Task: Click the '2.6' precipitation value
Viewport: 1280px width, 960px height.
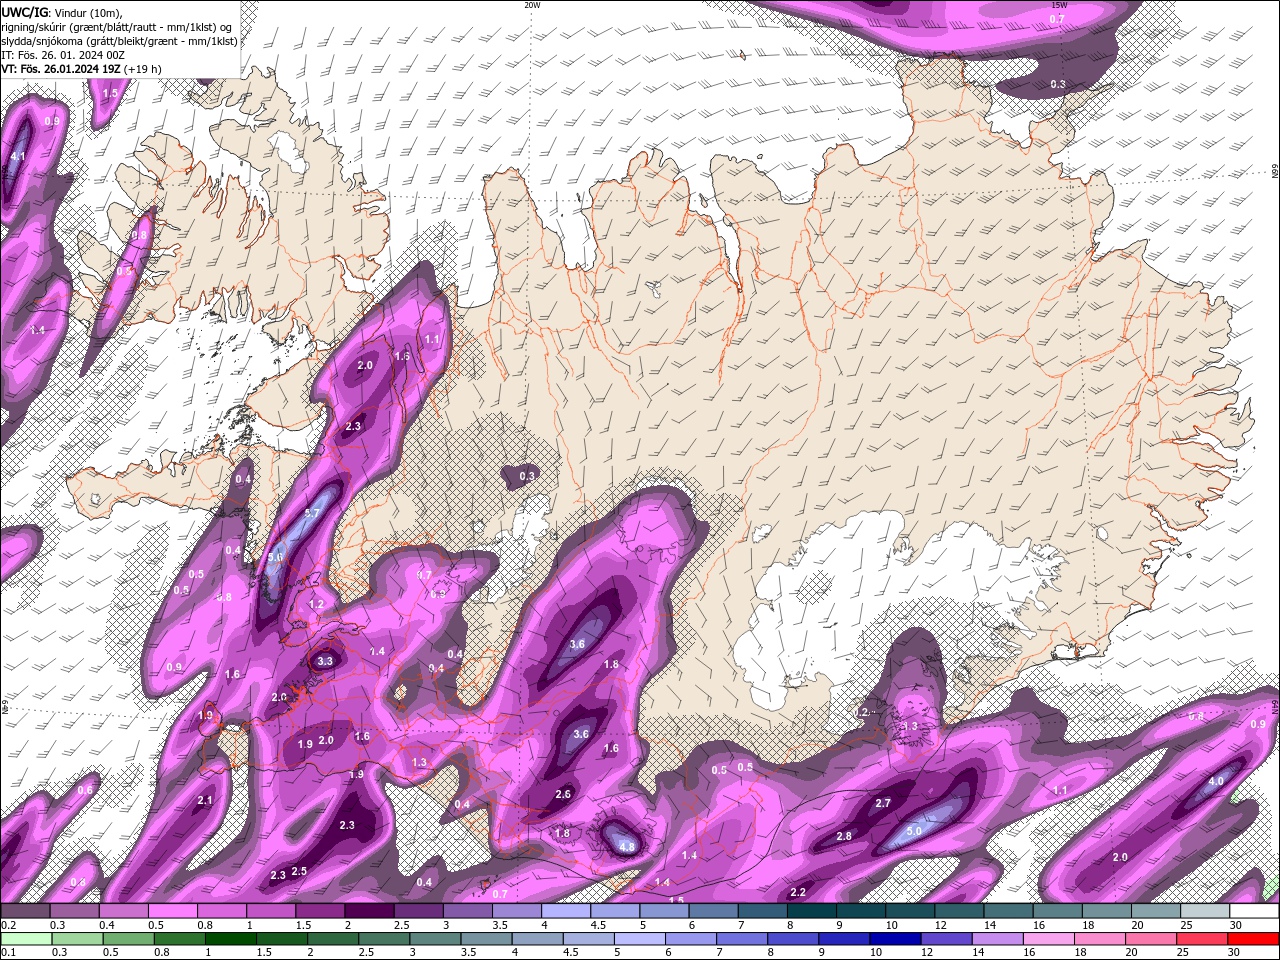Action: (563, 795)
